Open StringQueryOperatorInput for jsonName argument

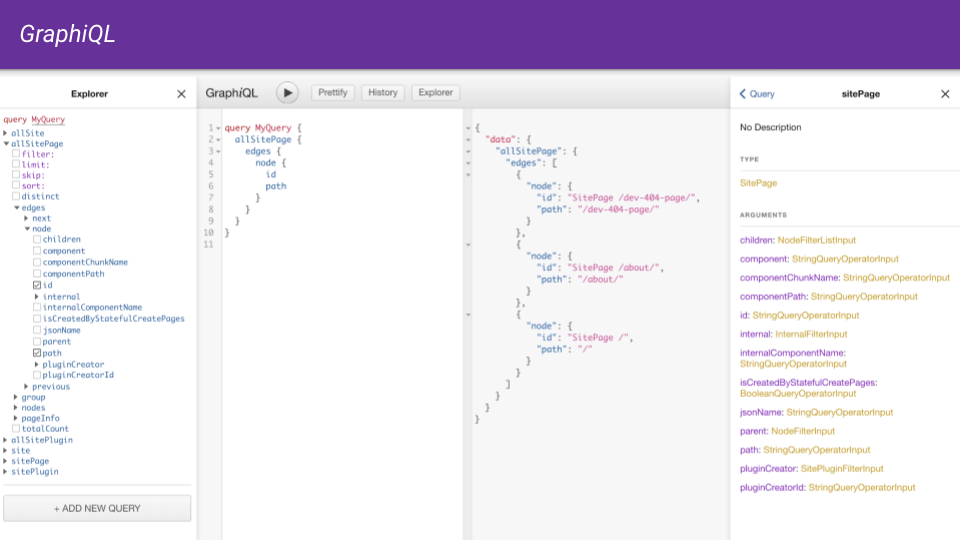839,413
